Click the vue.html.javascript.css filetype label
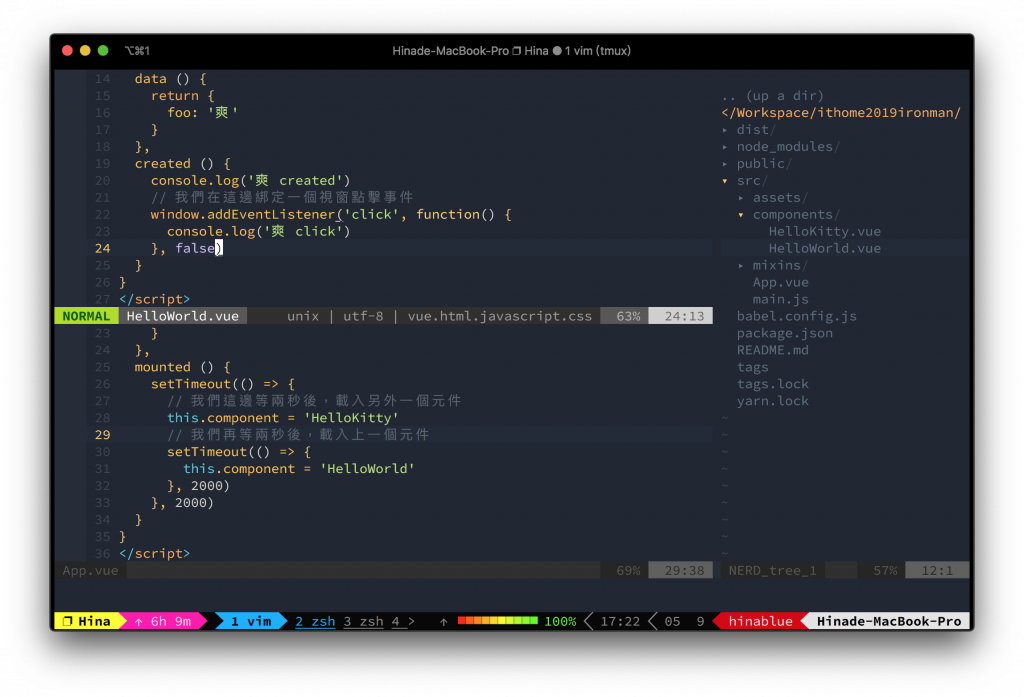The image size is (1024, 697). pos(500,316)
